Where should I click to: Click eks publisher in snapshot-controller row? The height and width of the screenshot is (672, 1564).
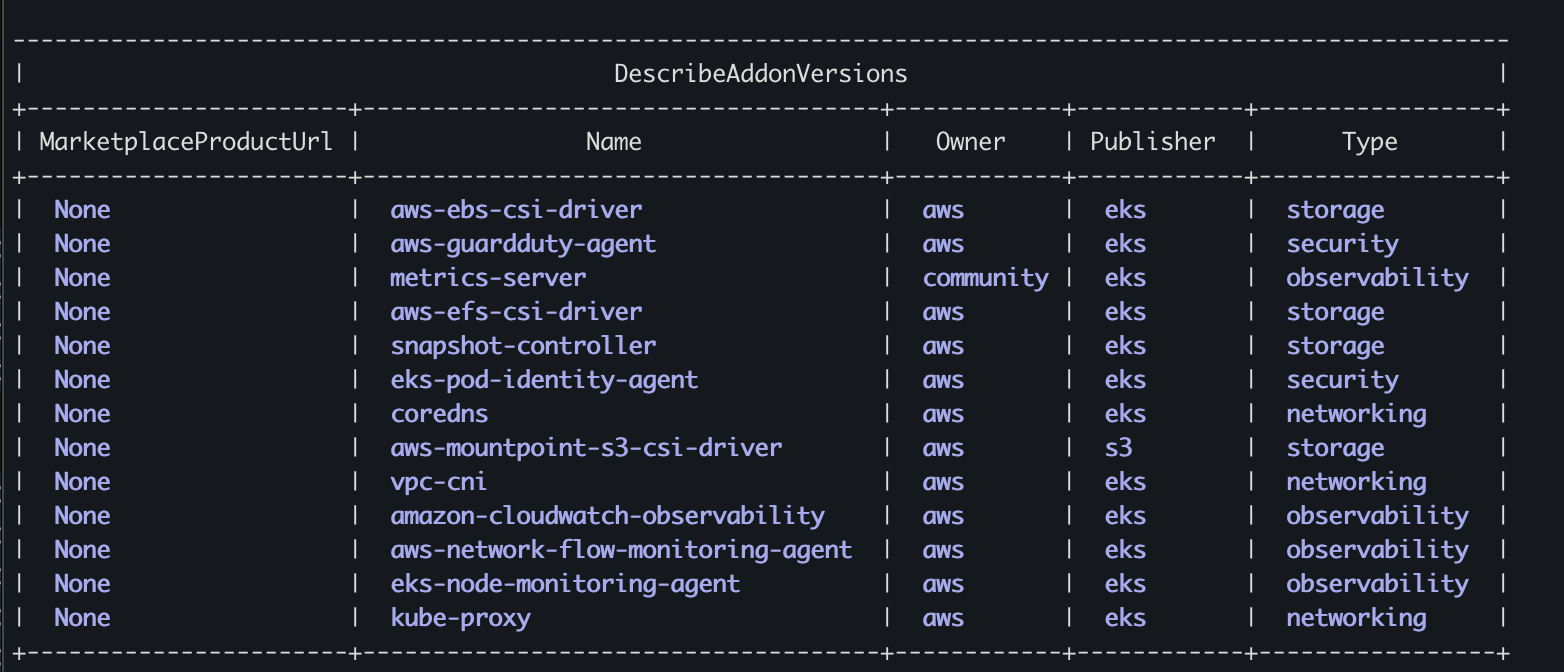(1125, 346)
